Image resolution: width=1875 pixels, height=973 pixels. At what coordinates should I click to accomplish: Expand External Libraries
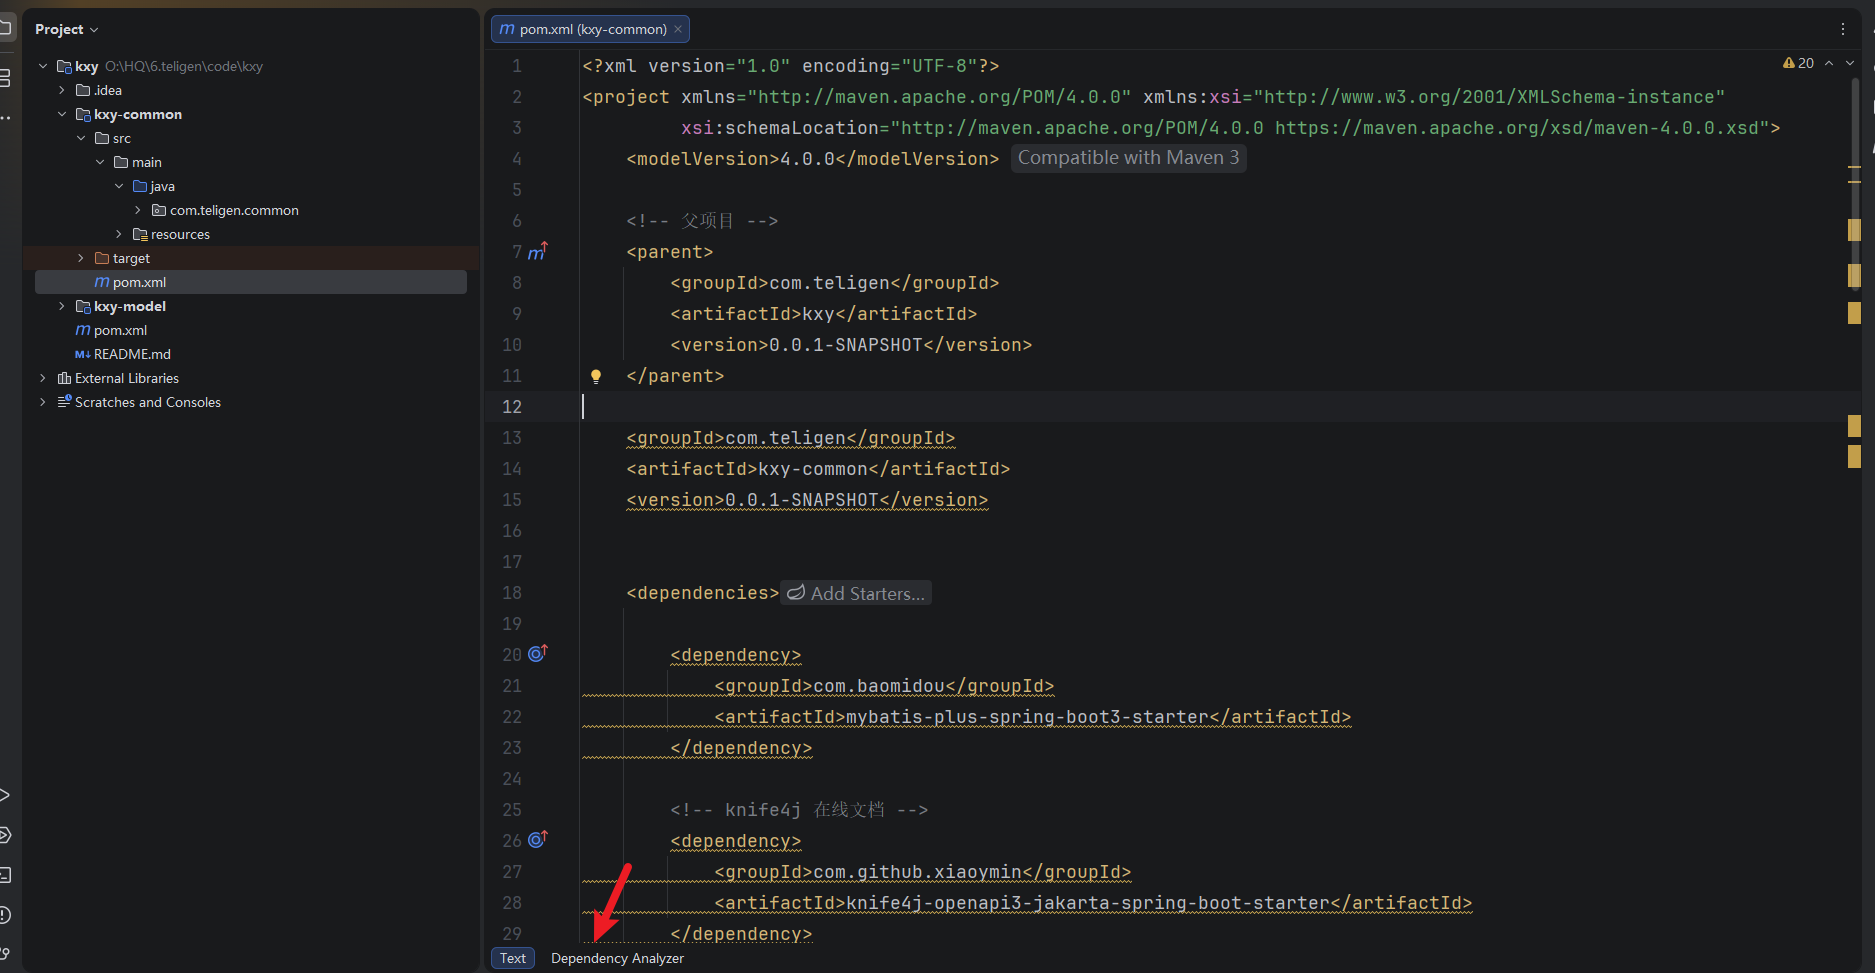43,378
